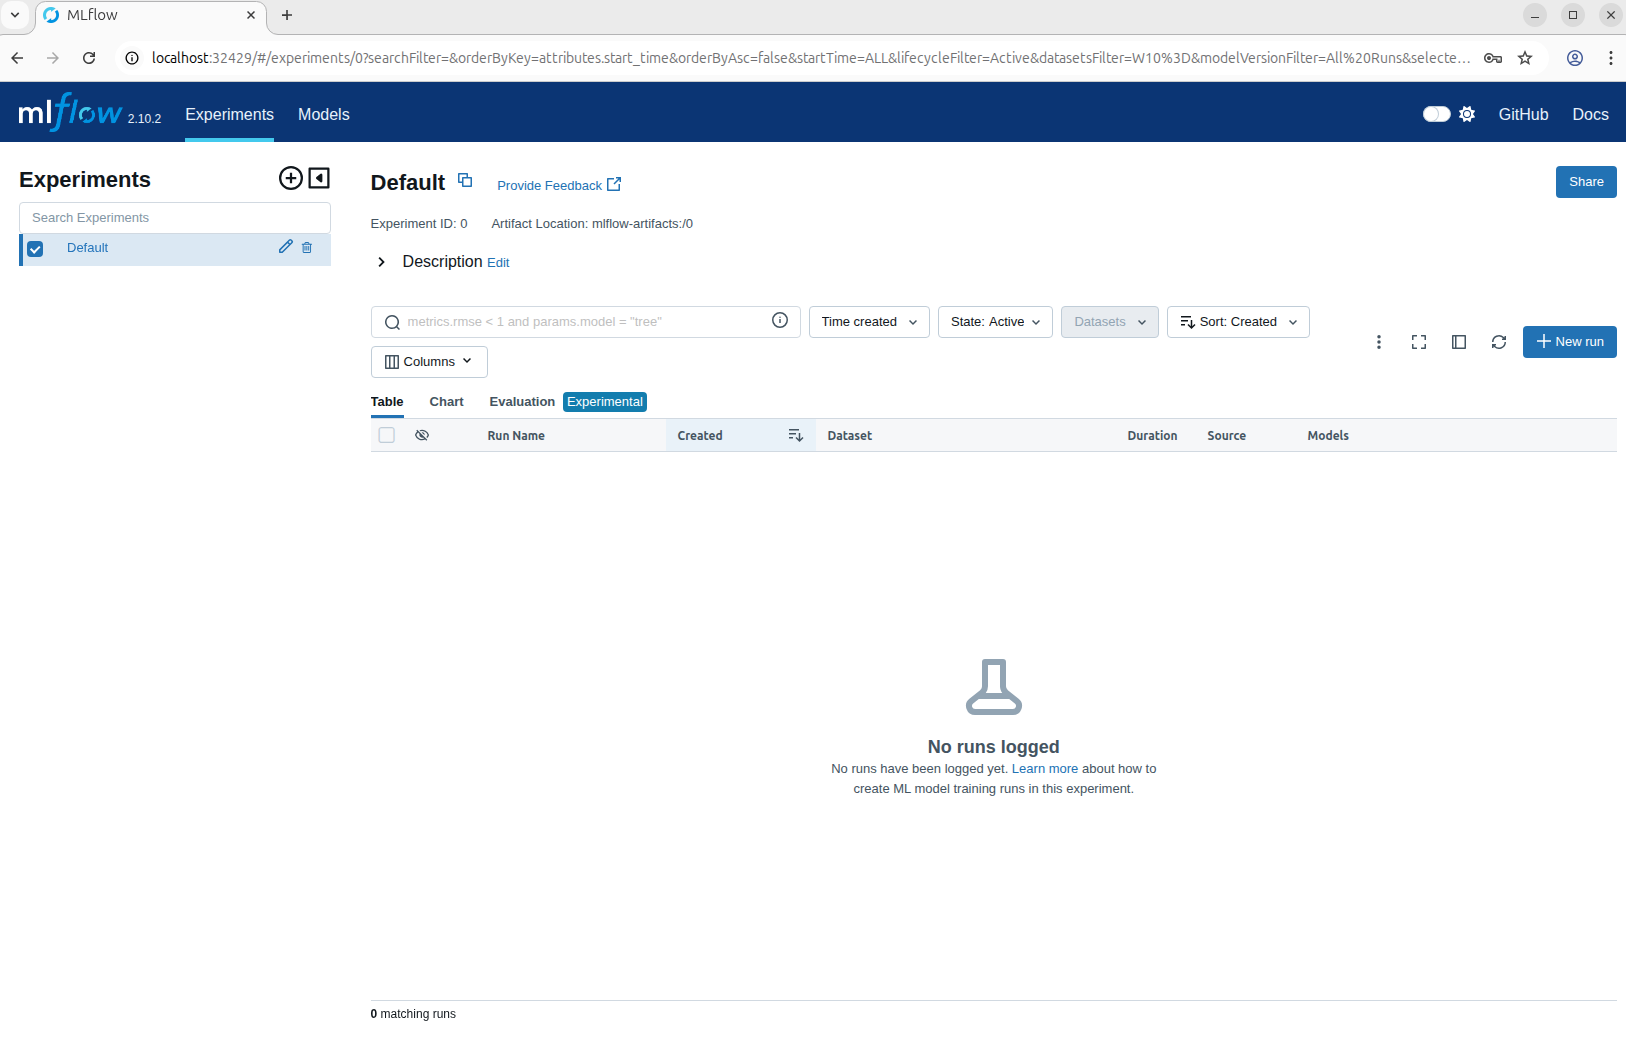
Task: Click the runs search filter input
Action: tap(585, 322)
